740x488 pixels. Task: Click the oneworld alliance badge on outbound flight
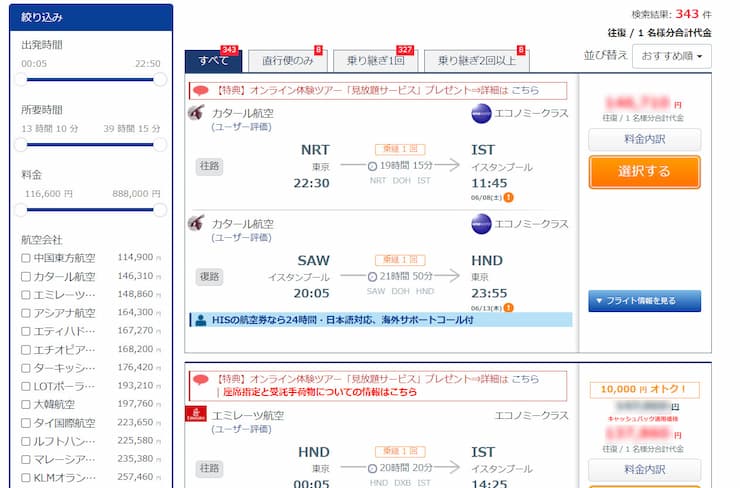(x=481, y=113)
